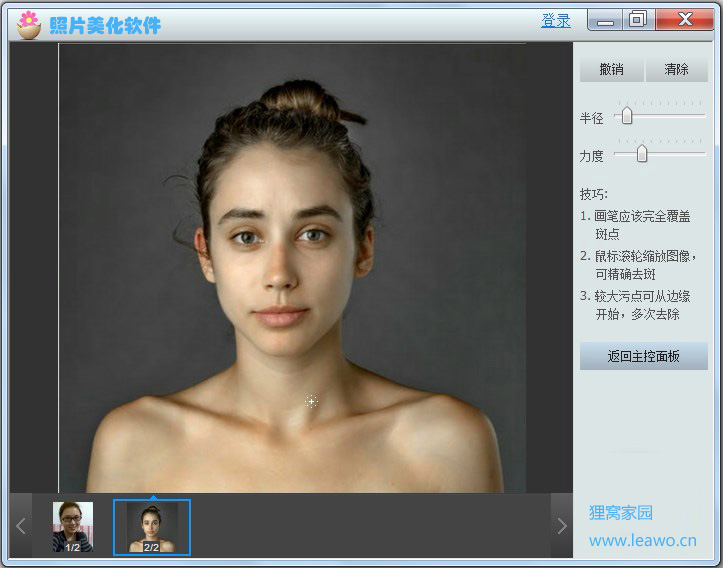Viewport: 723px width, 568px height.
Task: Click the 返回主控面板 button
Action: (x=644, y=356)
